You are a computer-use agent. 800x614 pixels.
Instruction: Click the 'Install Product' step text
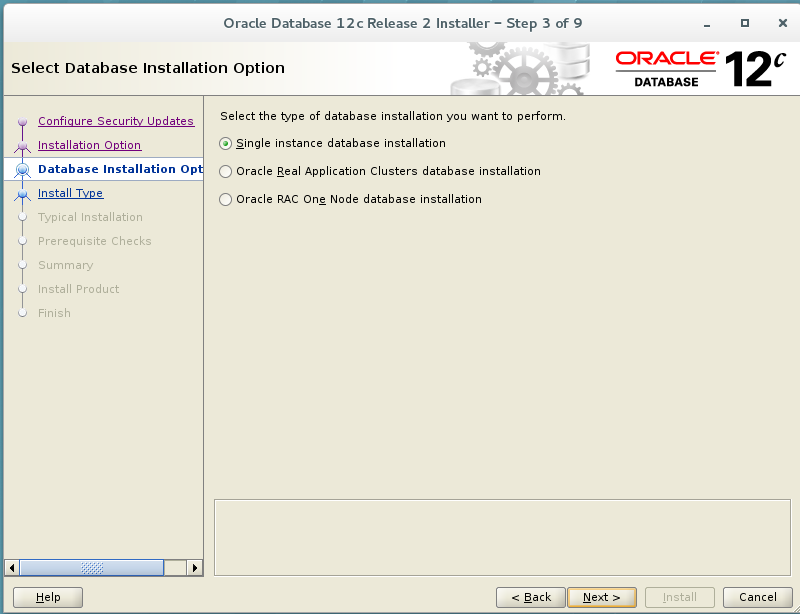pyautogui.click(x=79, y=289)
